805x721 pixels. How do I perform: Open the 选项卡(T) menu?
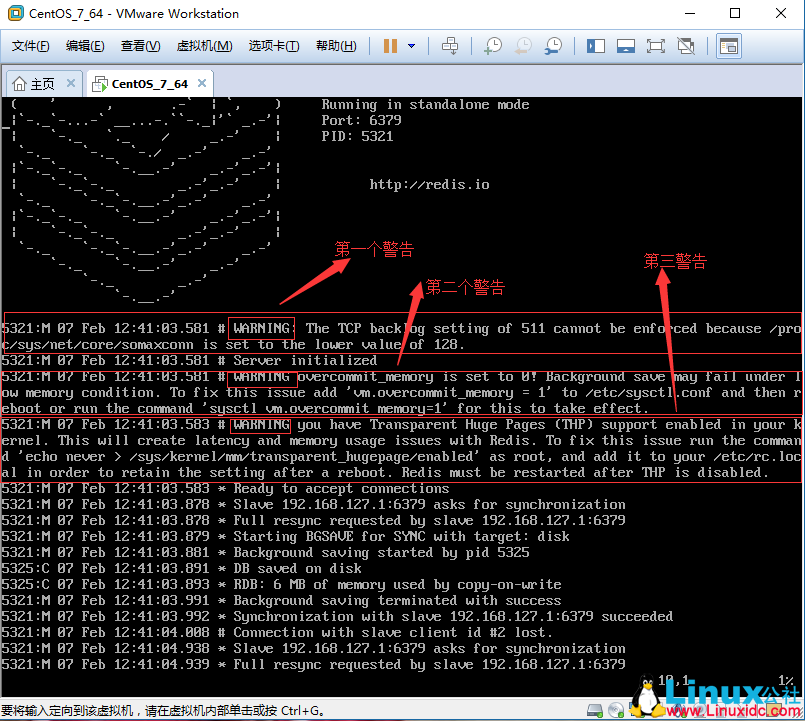[274, 46]
